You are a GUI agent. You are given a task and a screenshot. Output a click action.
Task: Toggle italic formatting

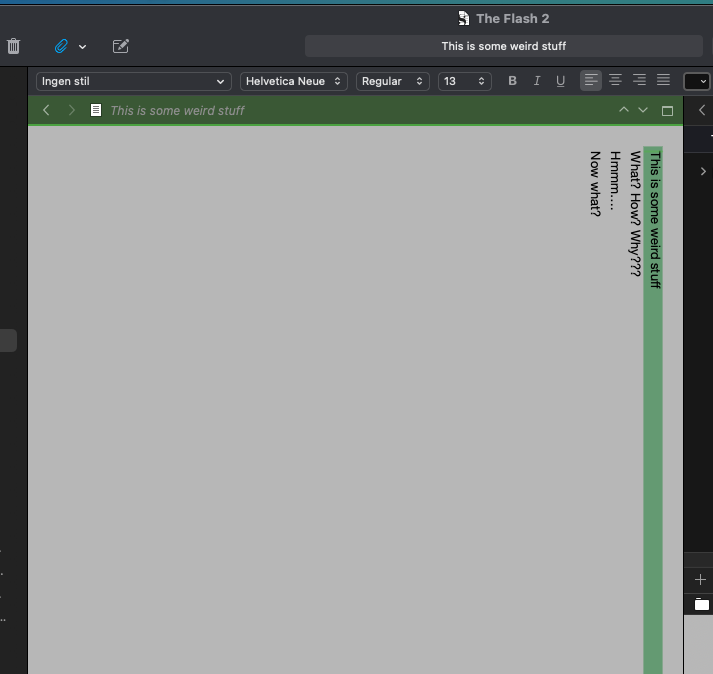click(x=537, y=81)
